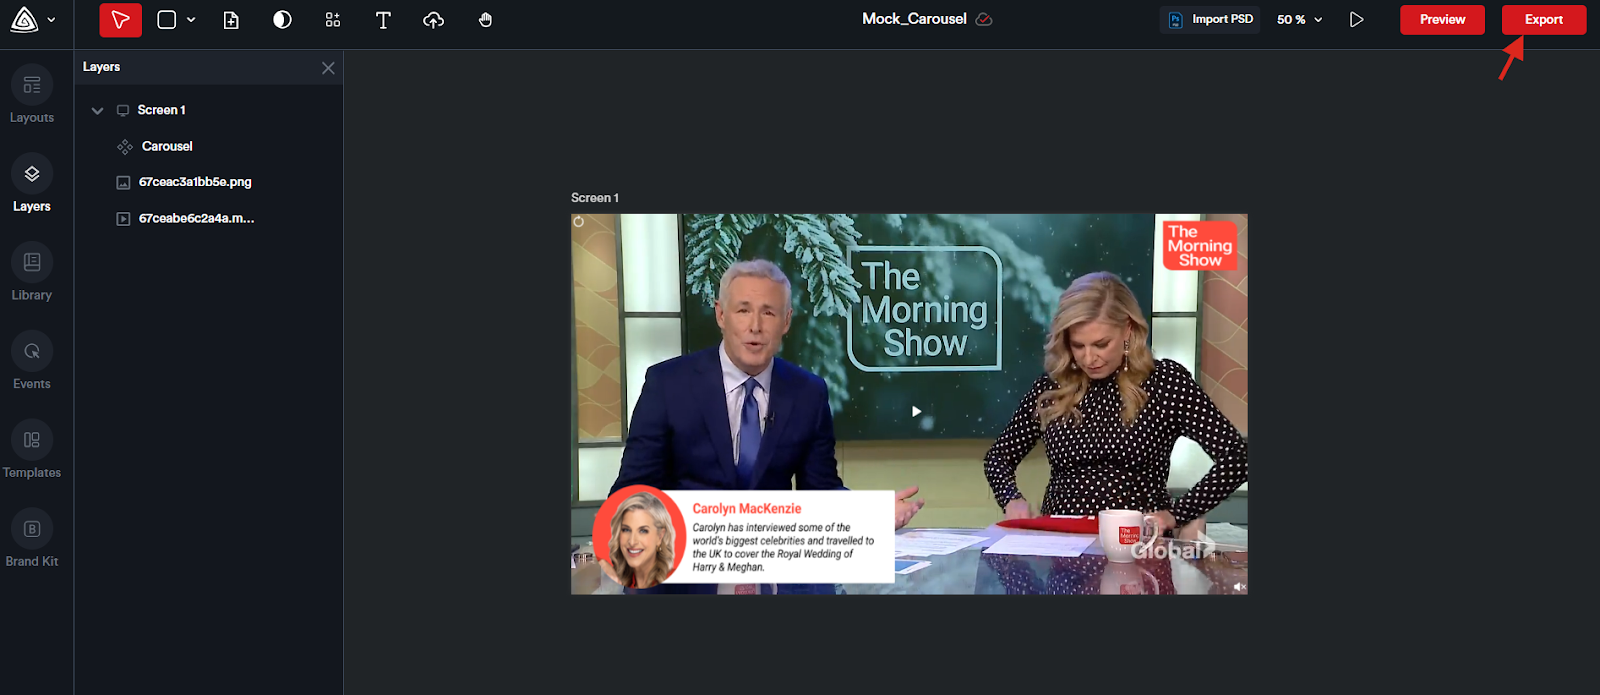Open the components widget icon

pos(333,20)
